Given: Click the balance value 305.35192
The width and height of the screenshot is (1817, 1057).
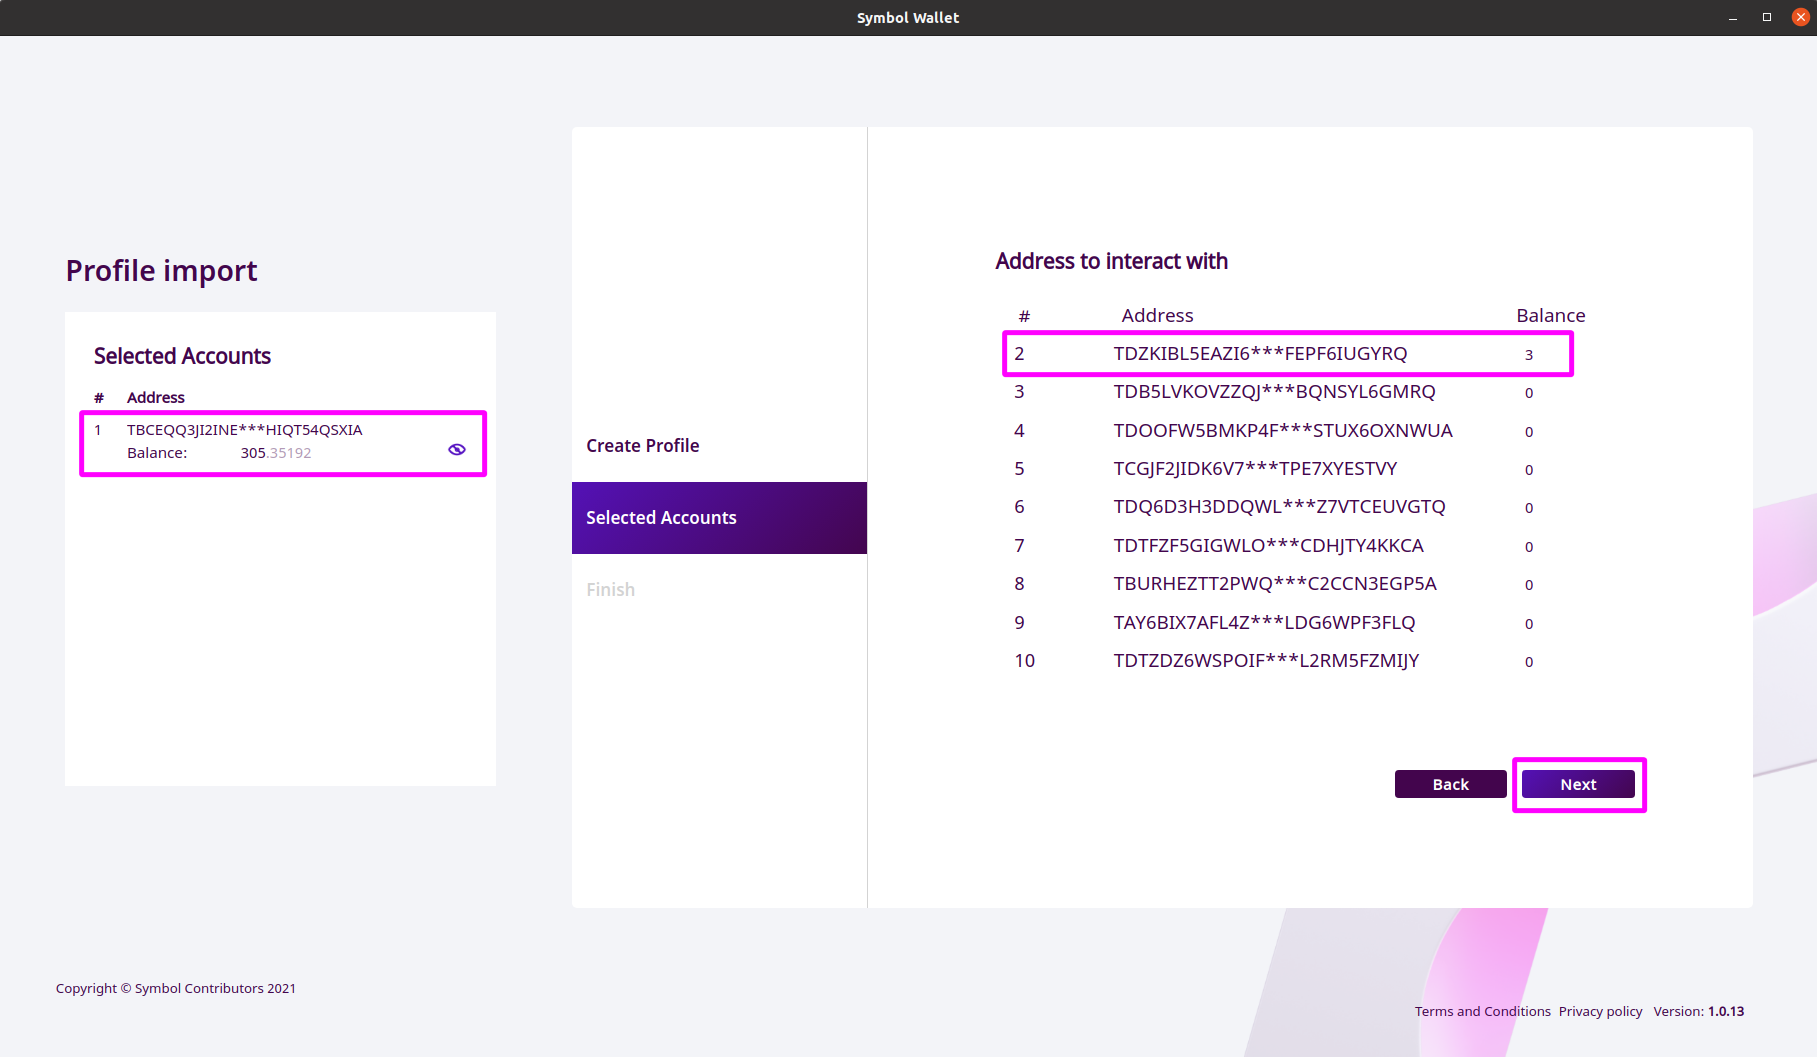Looking at the screenshot, I should click(x=276, y=453).
